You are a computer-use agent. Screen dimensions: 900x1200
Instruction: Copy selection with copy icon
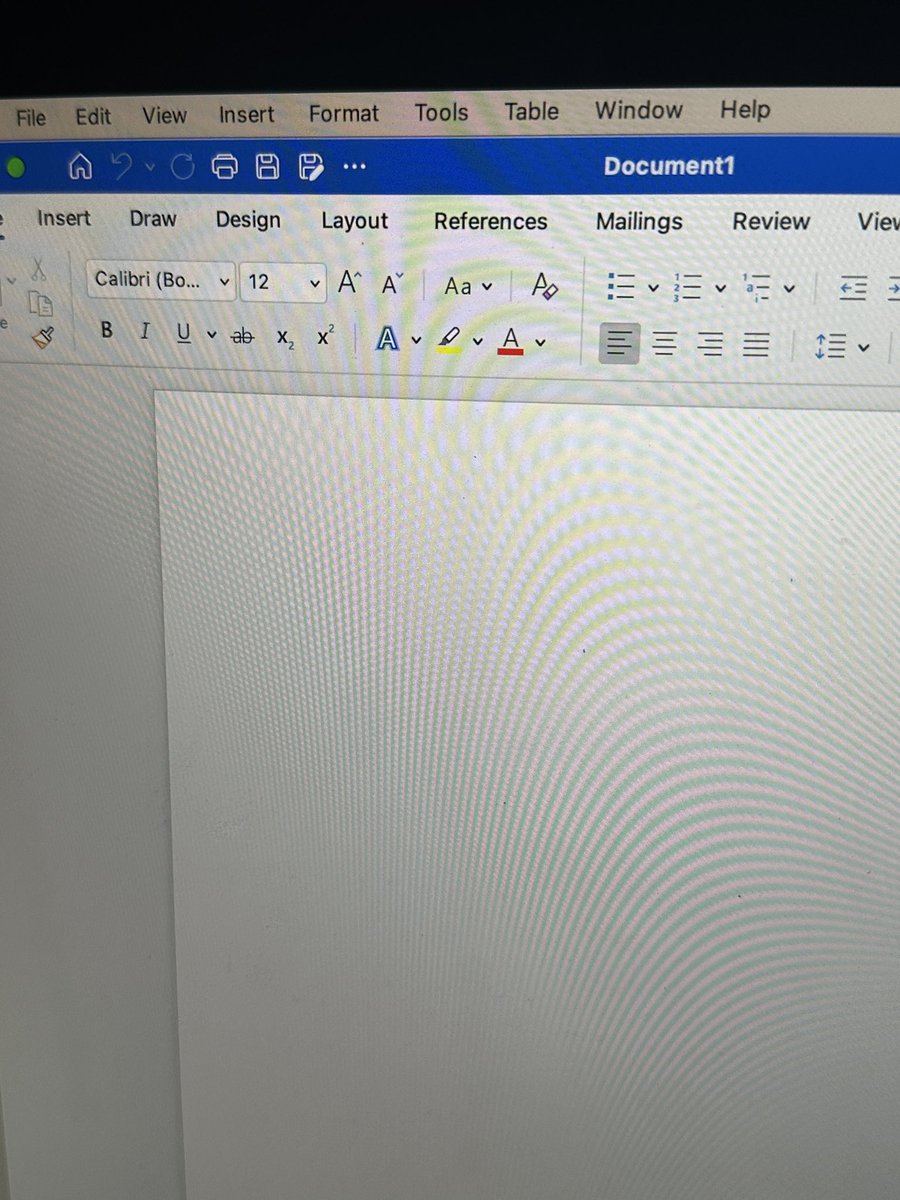39,304
